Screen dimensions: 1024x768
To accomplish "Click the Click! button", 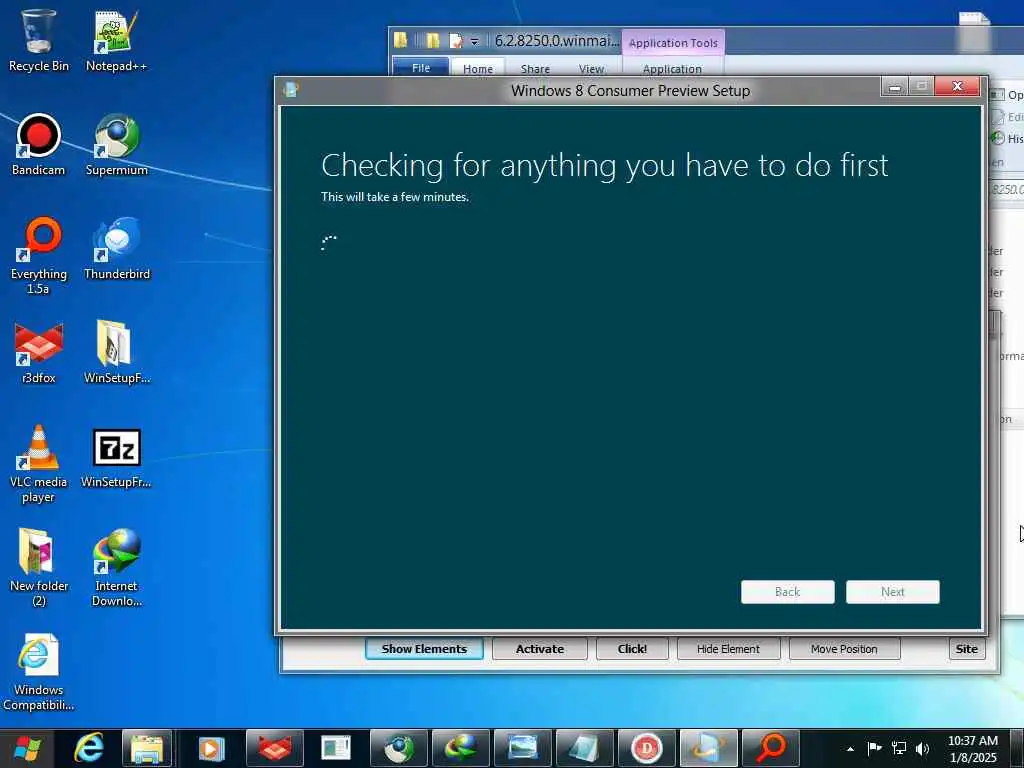I will coord(632,648).
